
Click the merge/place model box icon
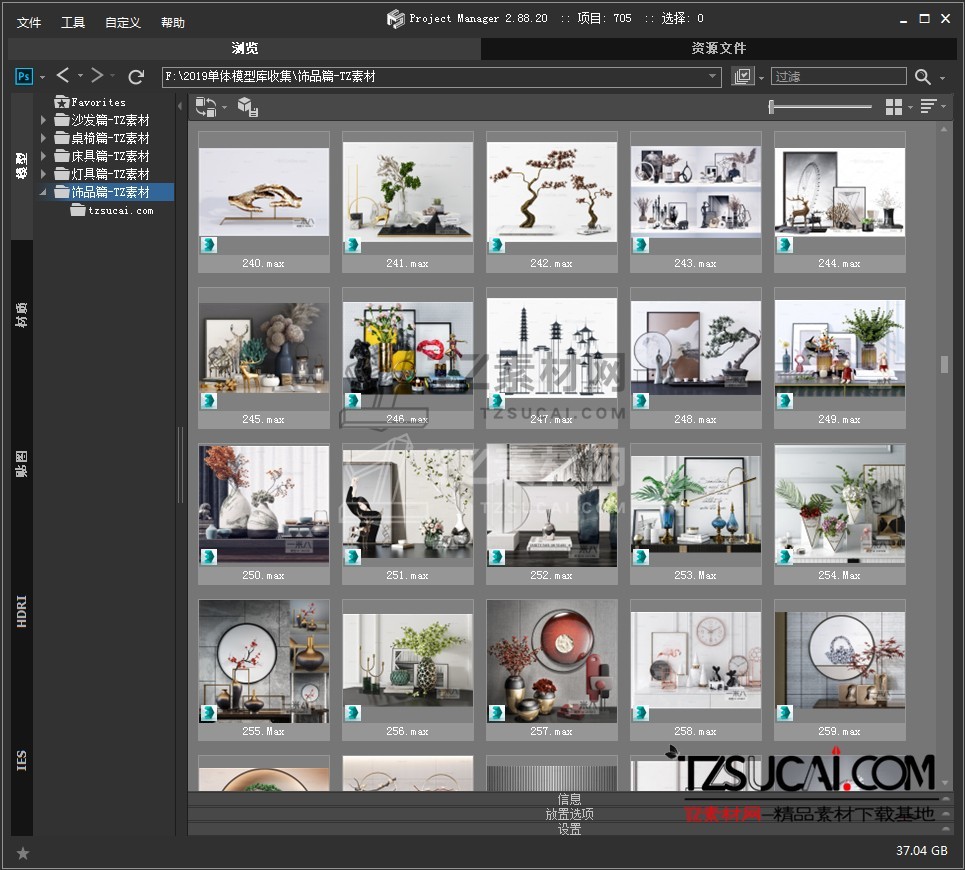(247, 107)
